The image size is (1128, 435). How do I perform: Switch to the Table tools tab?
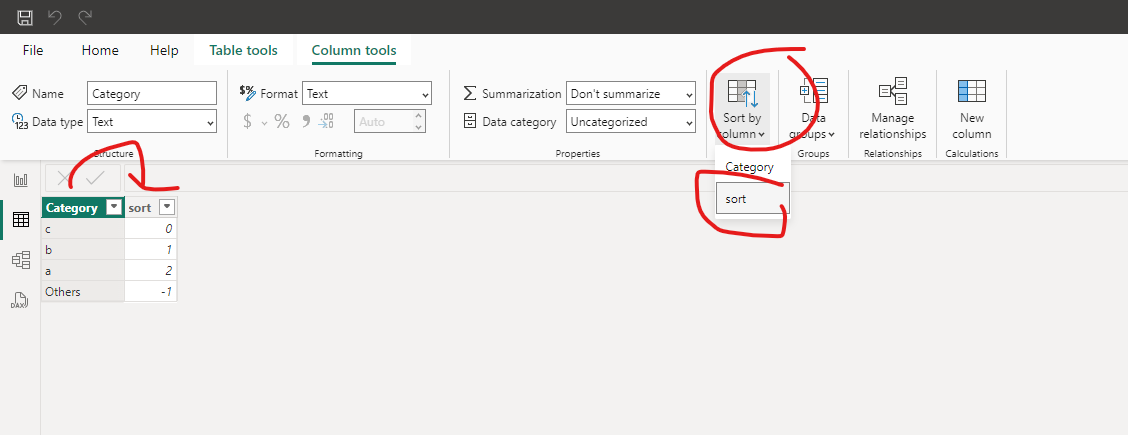coord(243,50)
